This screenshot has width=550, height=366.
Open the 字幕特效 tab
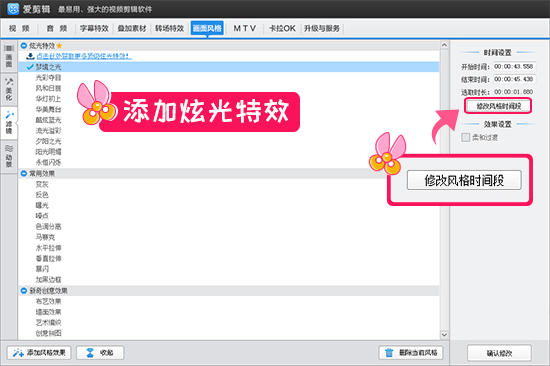coord(94,28)
